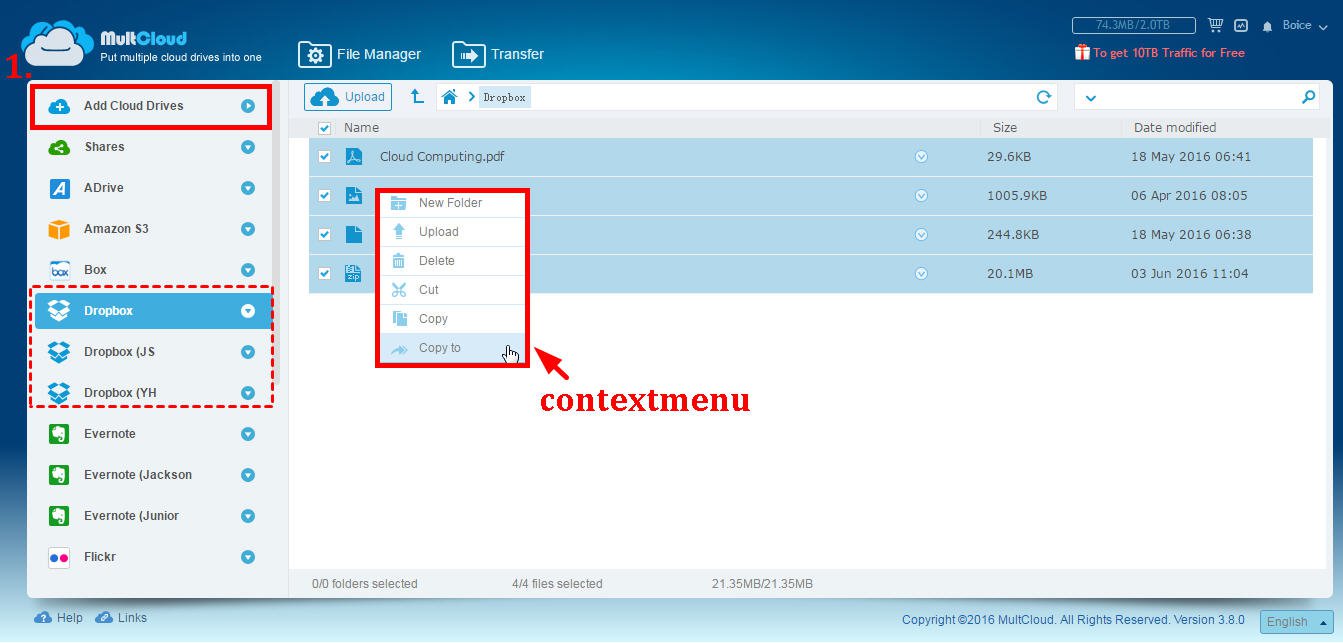Open the Links link
1343x643 pixels.
[132, 618]
